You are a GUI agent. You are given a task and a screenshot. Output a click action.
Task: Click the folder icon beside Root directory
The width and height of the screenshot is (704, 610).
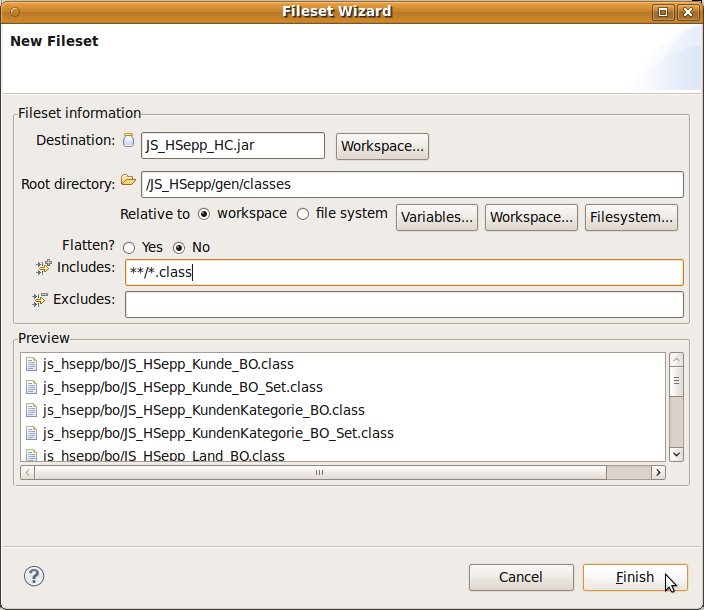tap(128, 181)
